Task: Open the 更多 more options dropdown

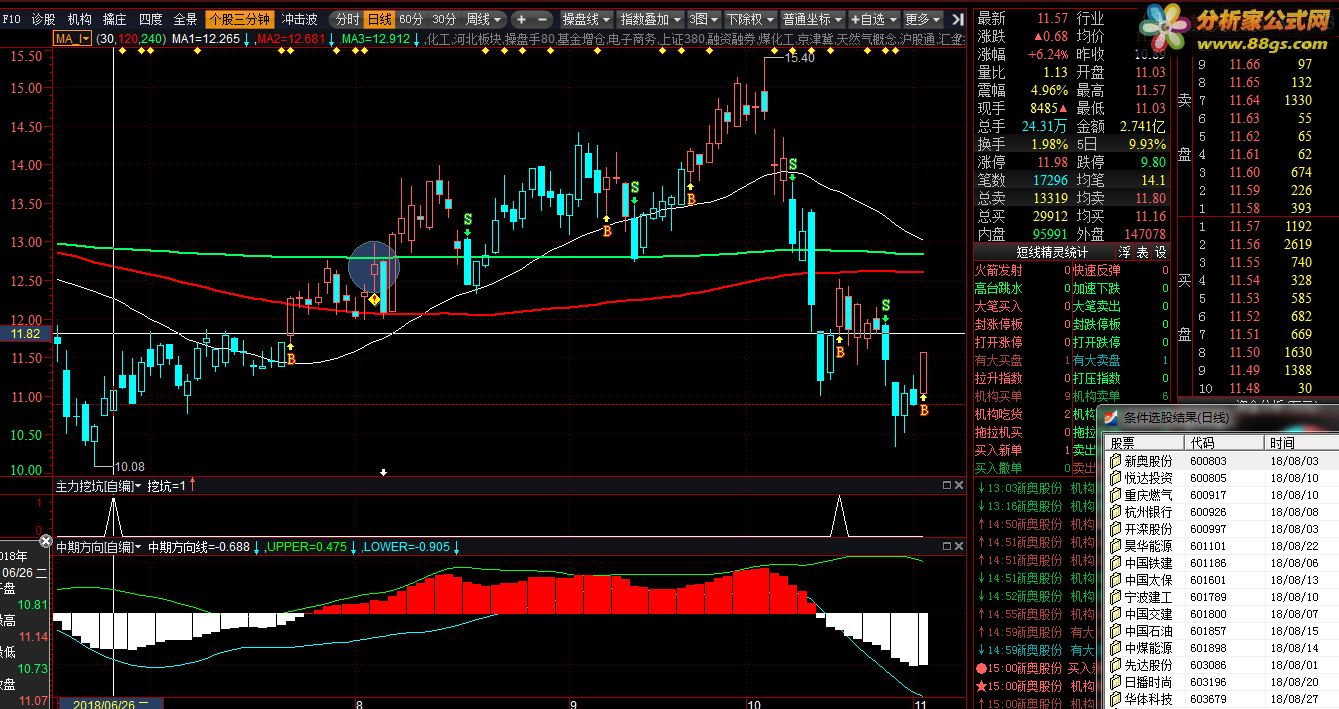Action: point(922,19)
